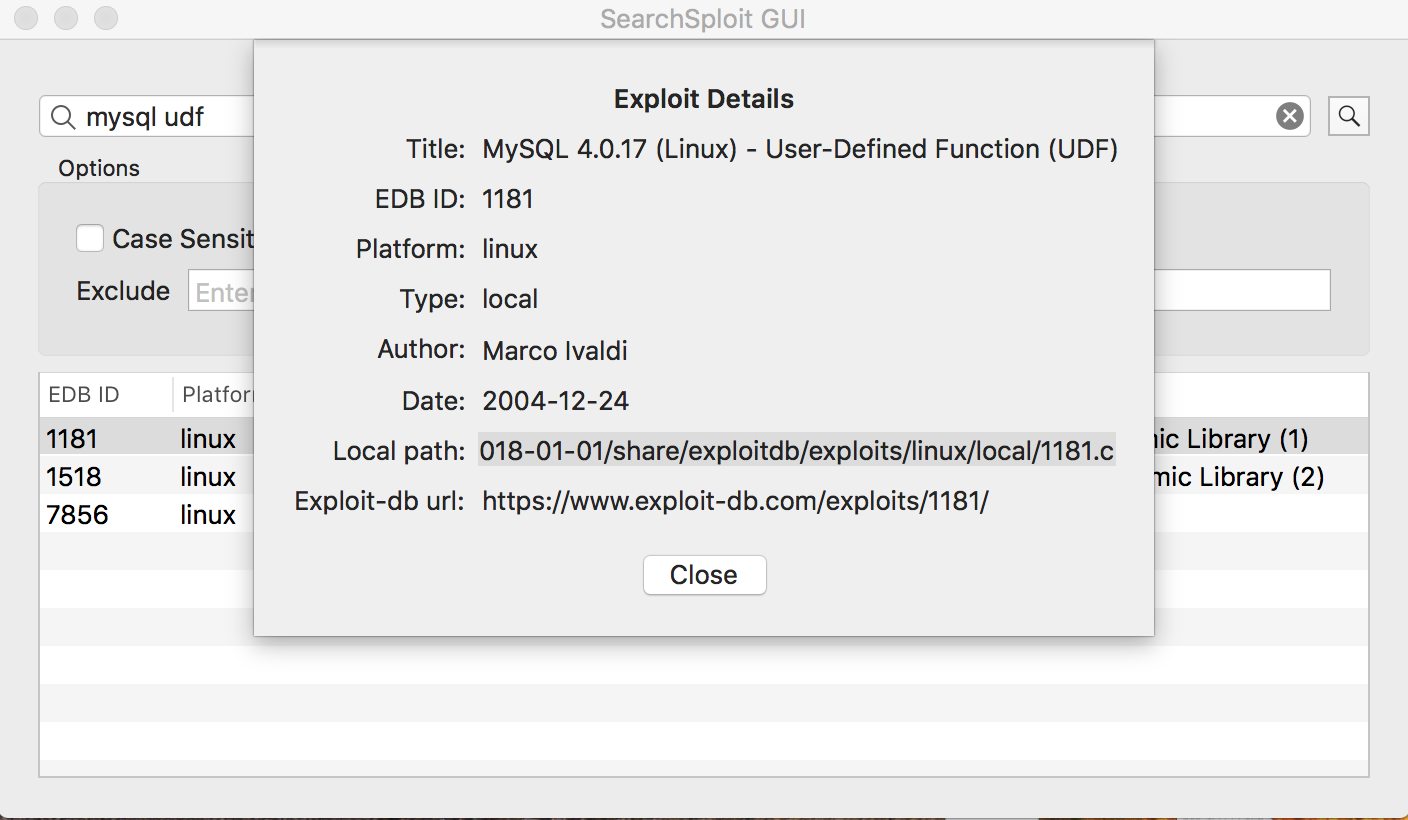Click the Type value 'local'
Viewport: 1408px width, 820px height.
pyautogui.click(x=510, y=299)
